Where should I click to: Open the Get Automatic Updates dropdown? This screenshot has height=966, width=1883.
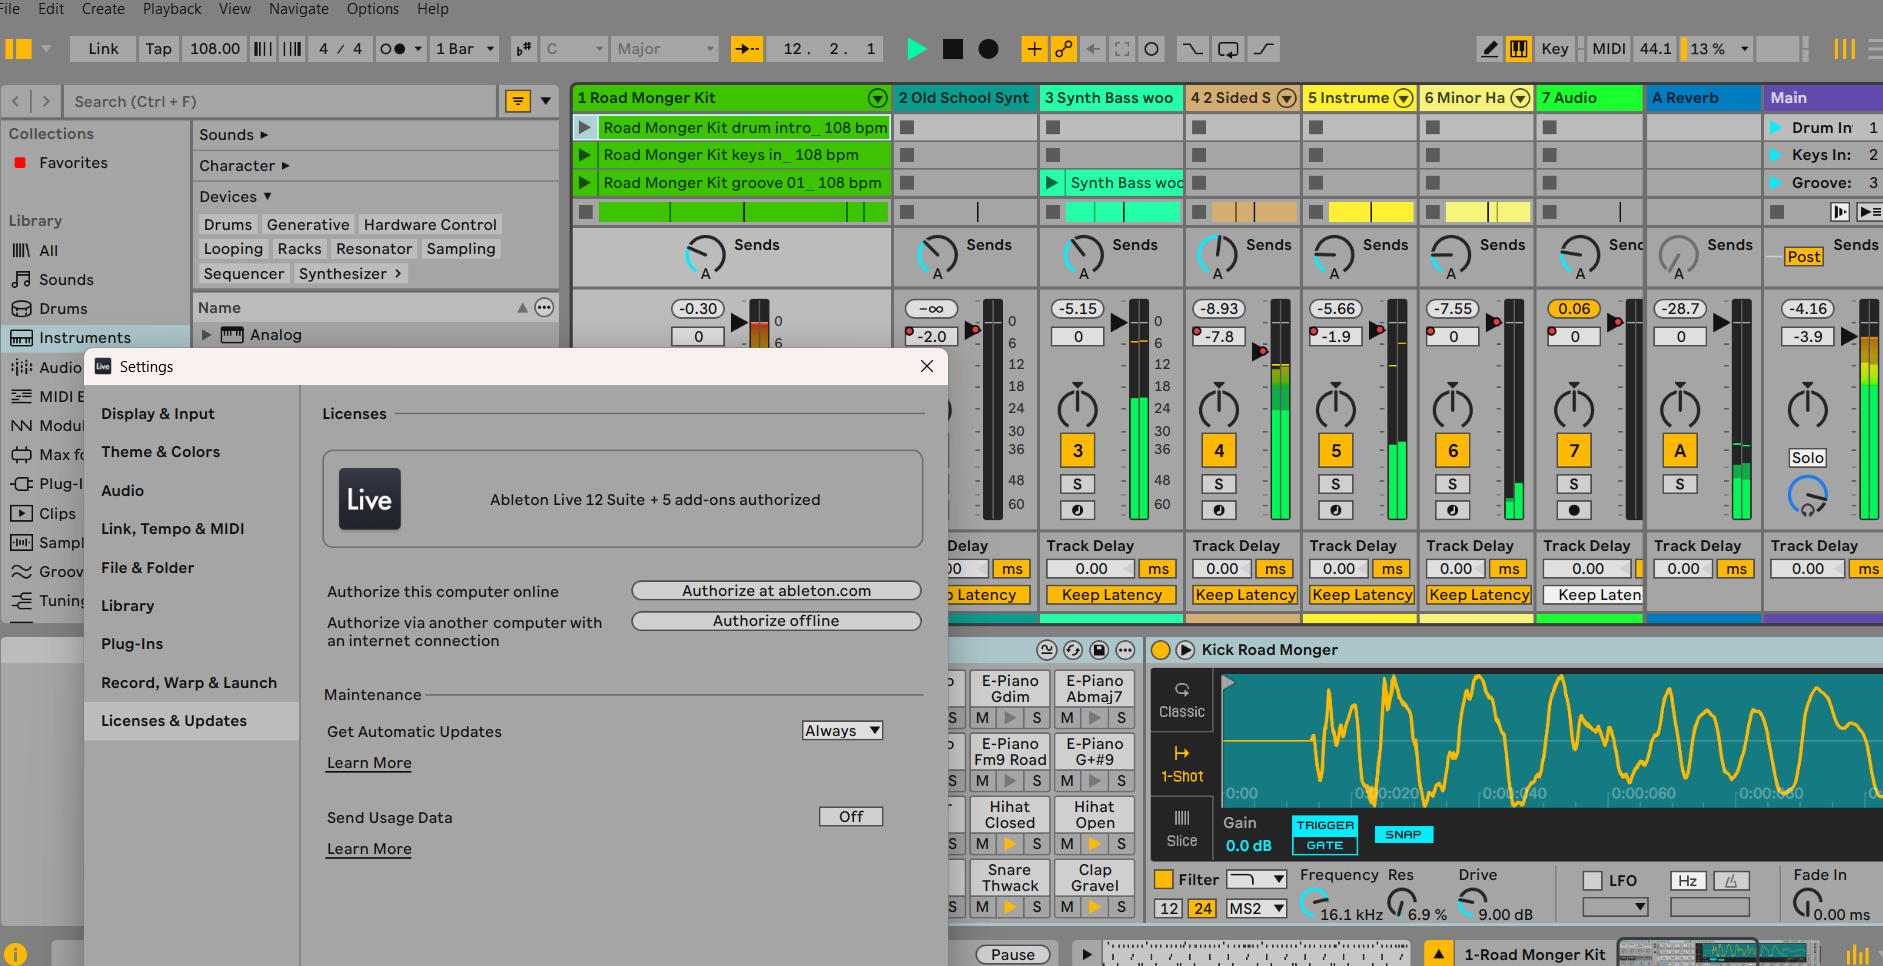(842, 730)
